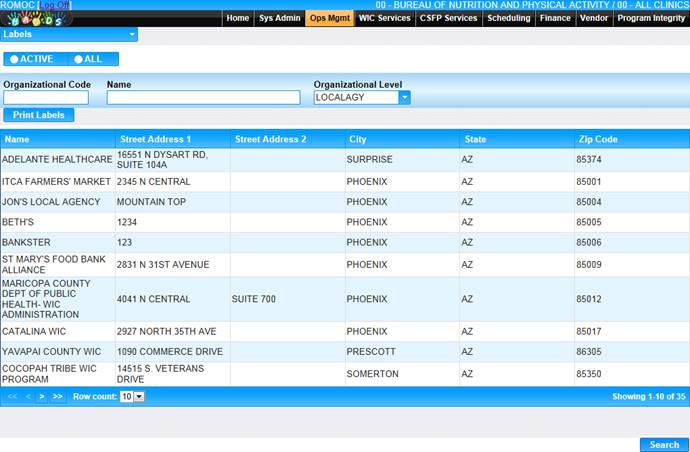Open the Organizational Level dropdown

pyautogui.click(x=404, y=98)
